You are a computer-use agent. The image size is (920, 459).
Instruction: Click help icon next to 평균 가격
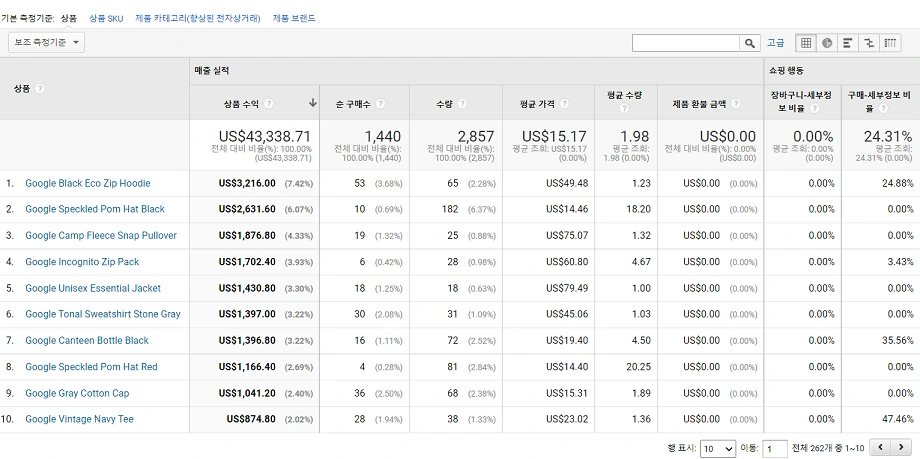click(564, 103)
